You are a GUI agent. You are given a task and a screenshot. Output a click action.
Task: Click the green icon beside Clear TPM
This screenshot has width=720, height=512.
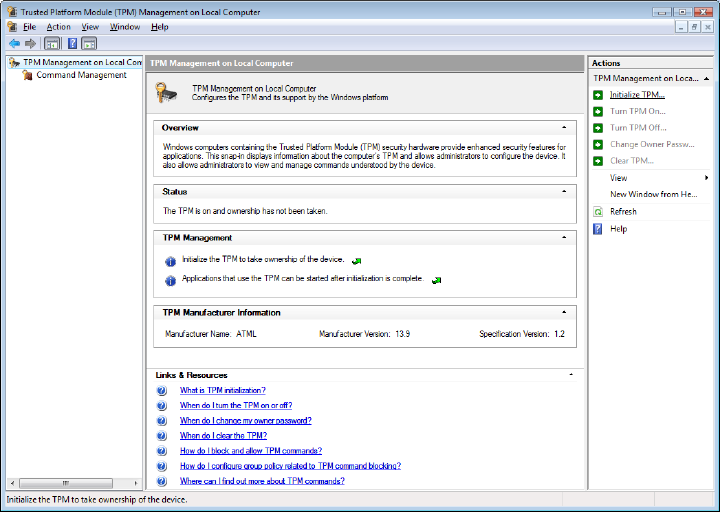pos(598,161)
